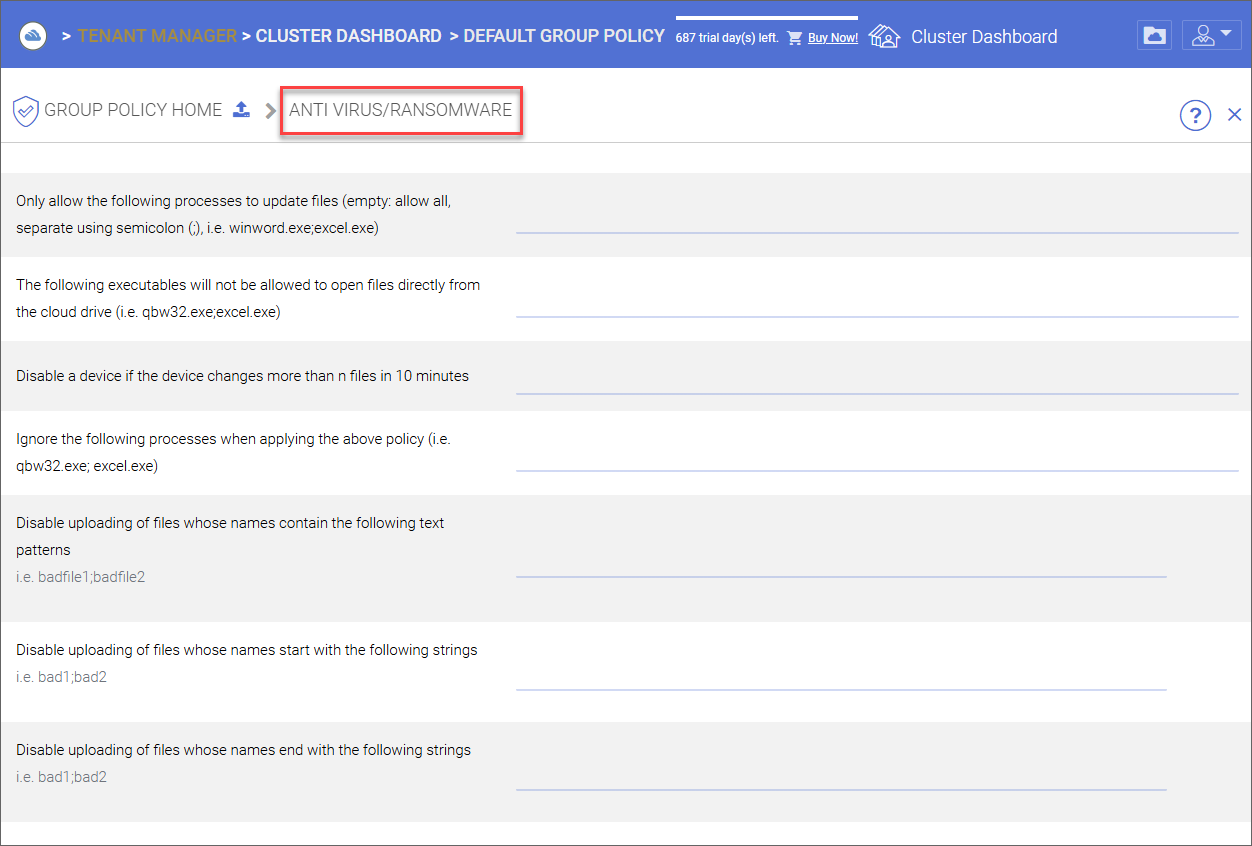The image size is (1252, 846).
Task: Click the upload icon beside Group Policy Home
Action: click(x=241, y=109)
